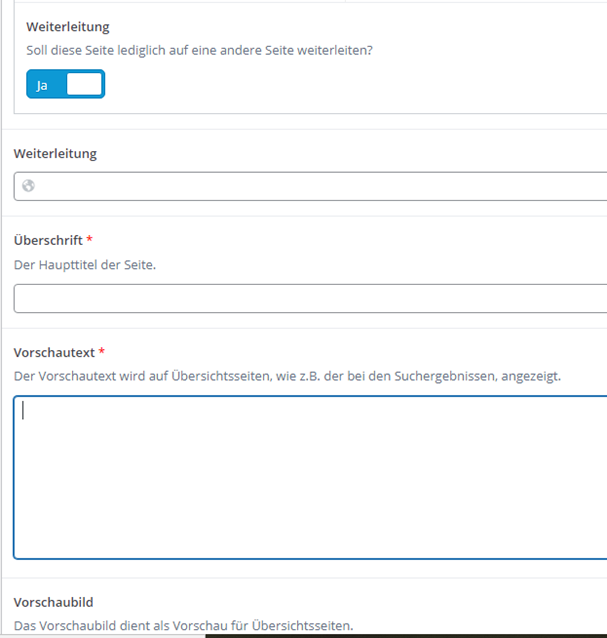
Task: Click the Vorschautext description about Übersichtsseiten
Action: tap(287, 376)
